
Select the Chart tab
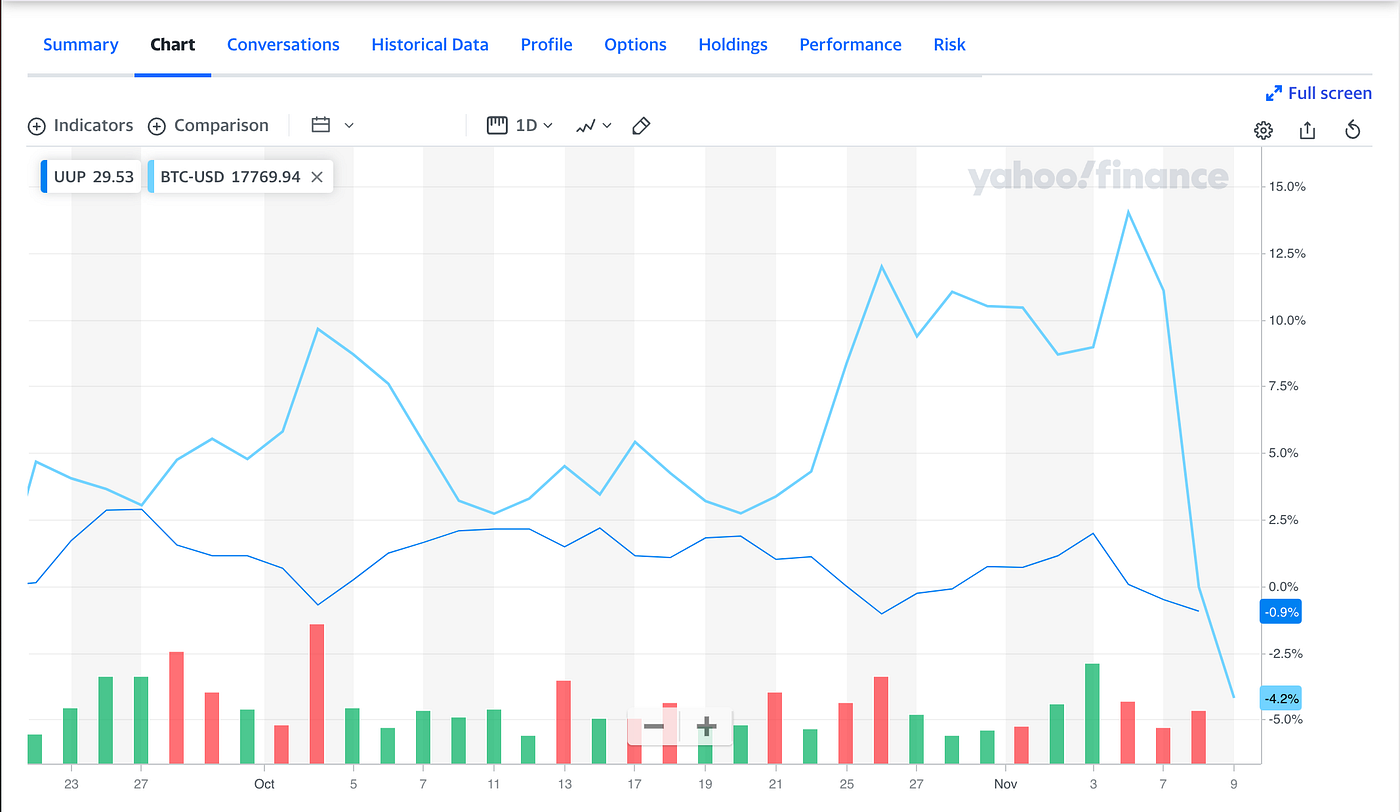(173, 45)
